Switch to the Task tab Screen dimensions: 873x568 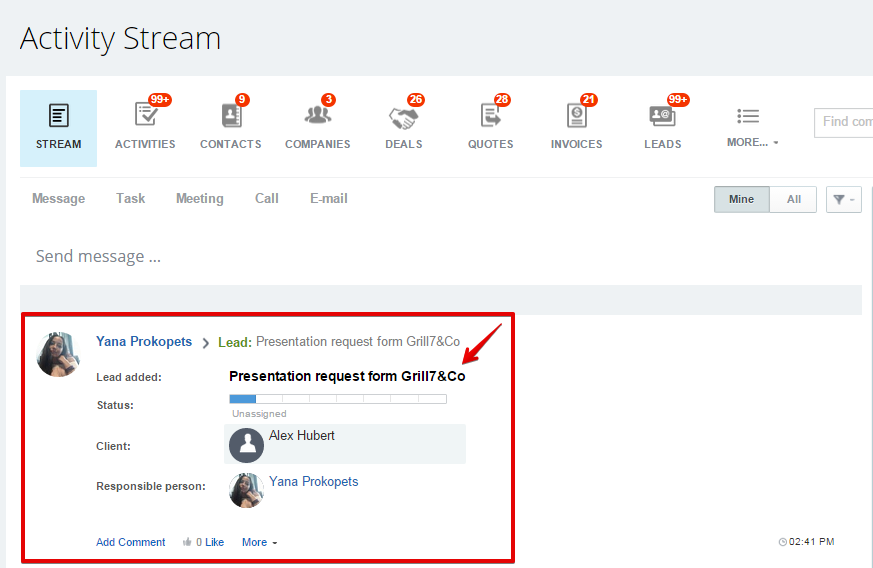130,199
